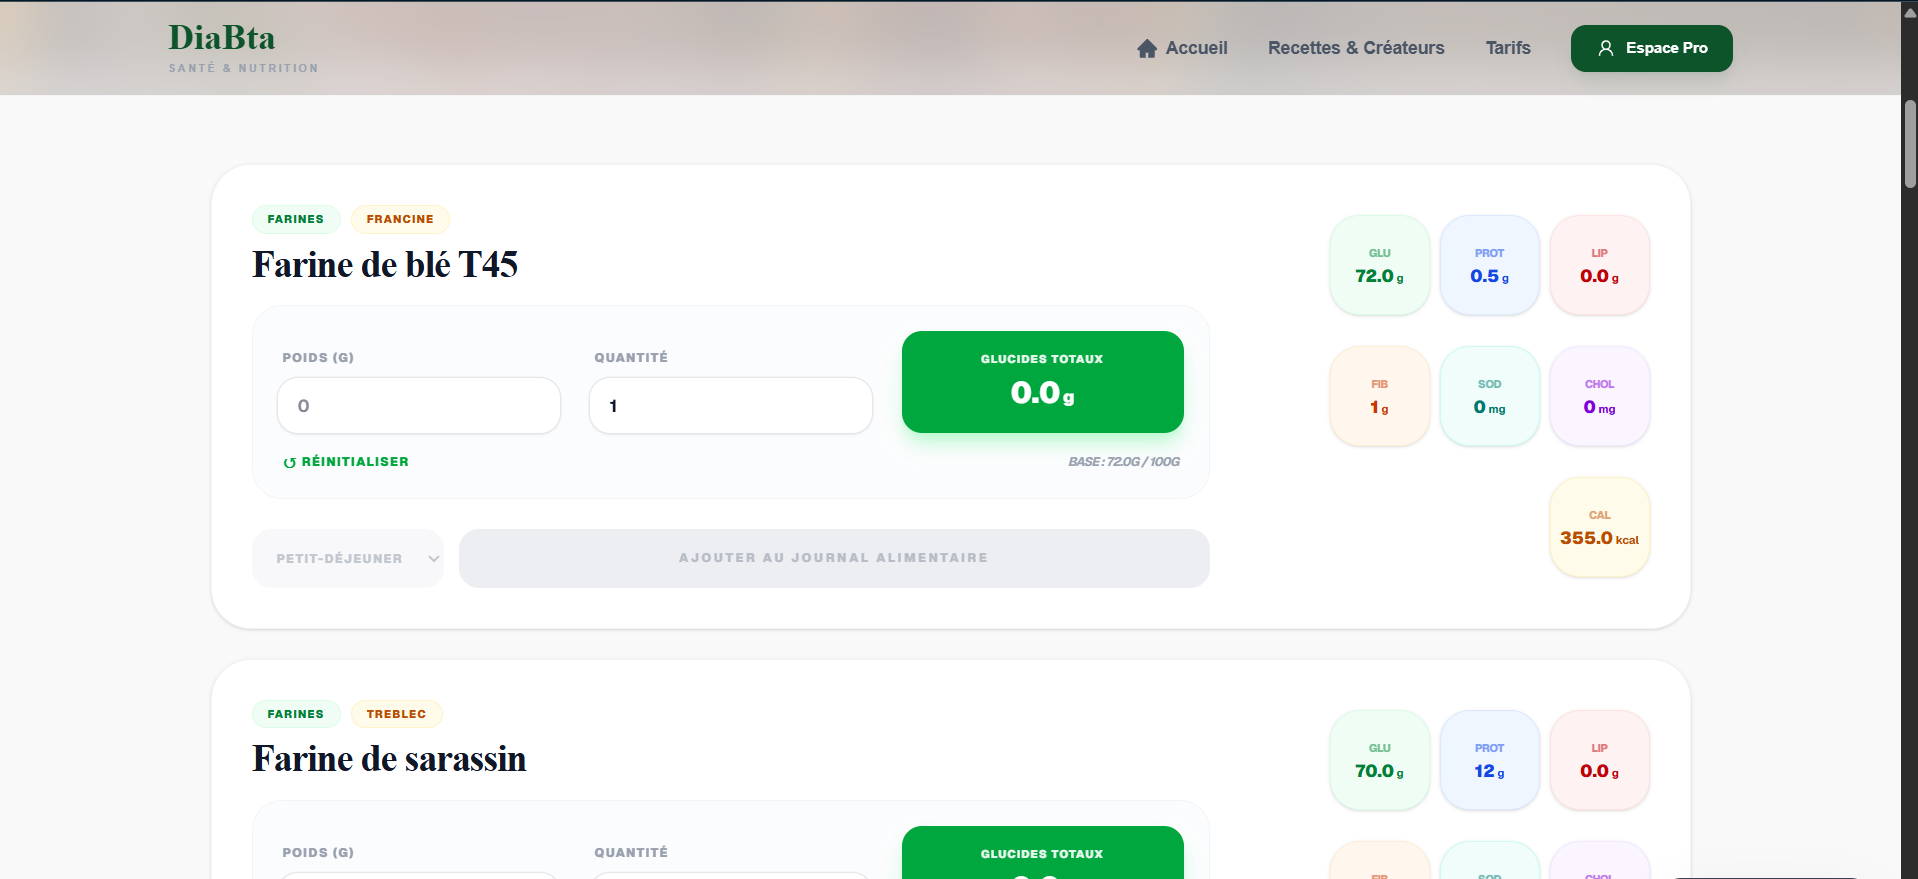Image resolution: width=1918 pixels, height=879 pixels.
Task: Click the person icon on Espace Pro button
Action: (1606, 47)
